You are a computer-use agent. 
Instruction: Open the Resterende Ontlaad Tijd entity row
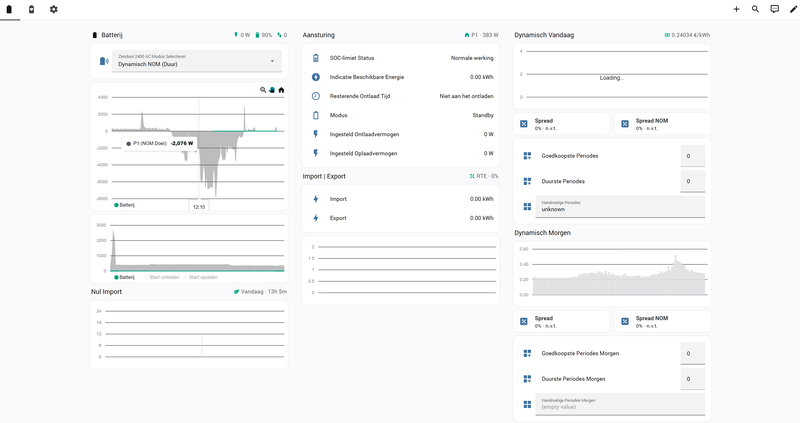click(400, 96)
